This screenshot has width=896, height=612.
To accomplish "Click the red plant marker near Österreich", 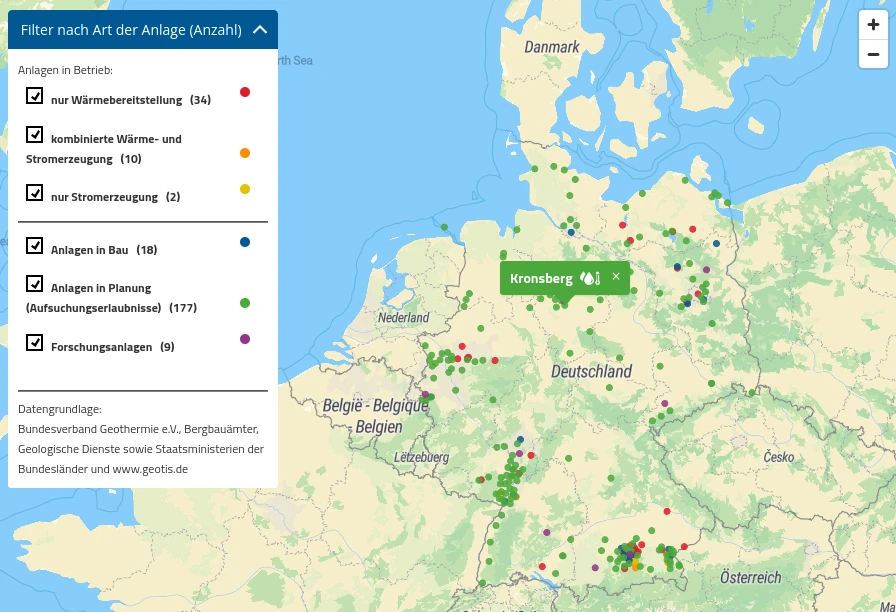I will coord(684,548).
